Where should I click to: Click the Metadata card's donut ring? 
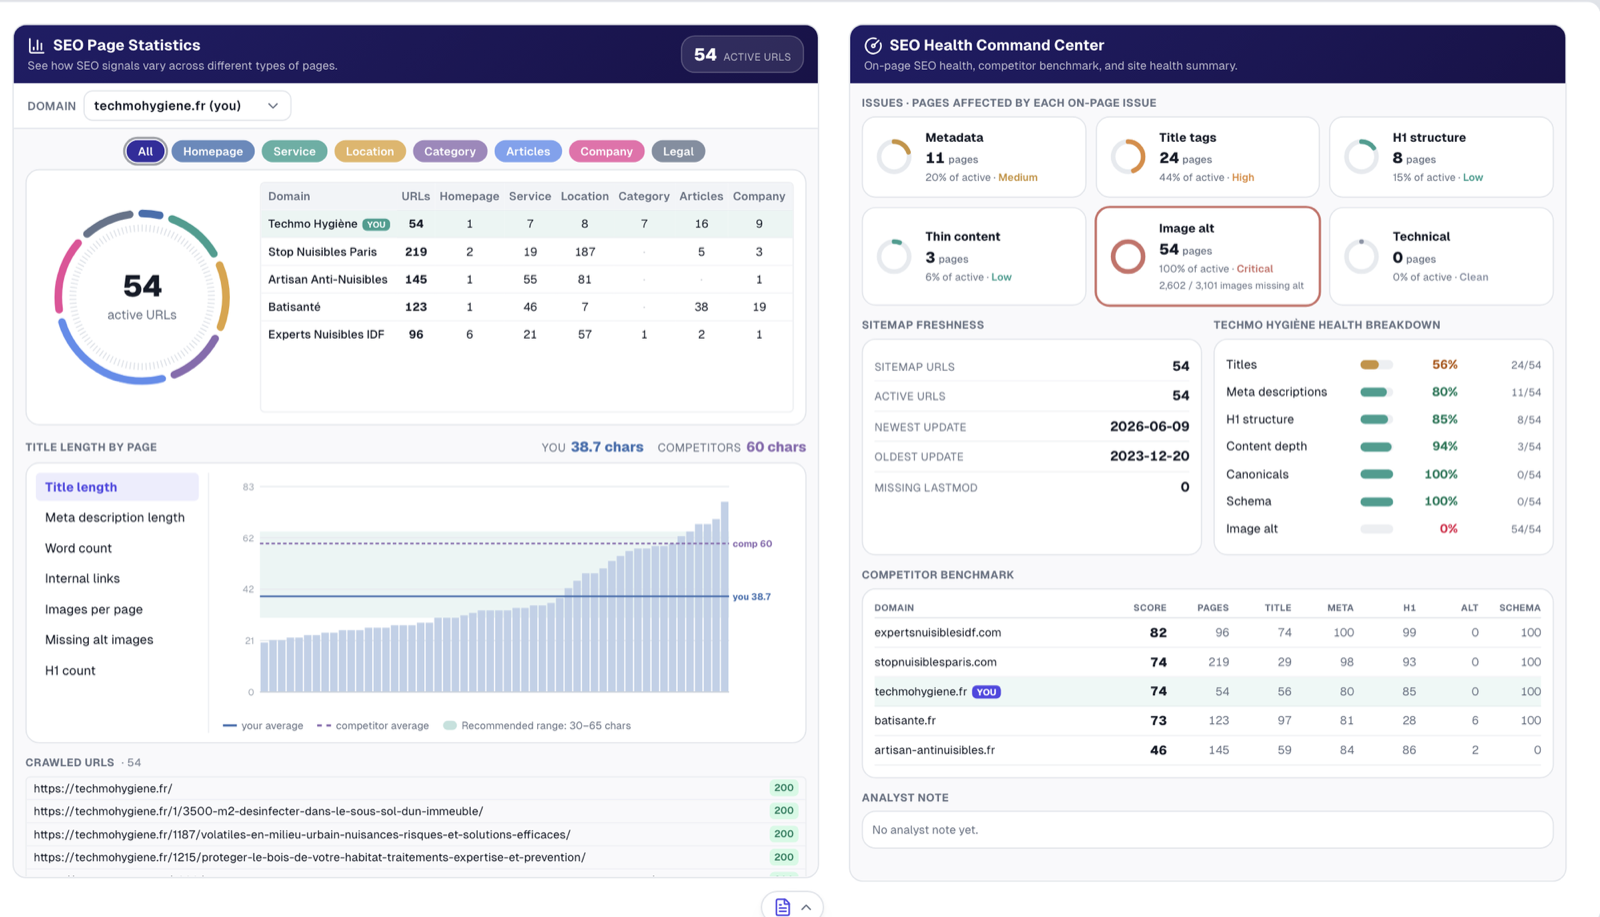894,157
